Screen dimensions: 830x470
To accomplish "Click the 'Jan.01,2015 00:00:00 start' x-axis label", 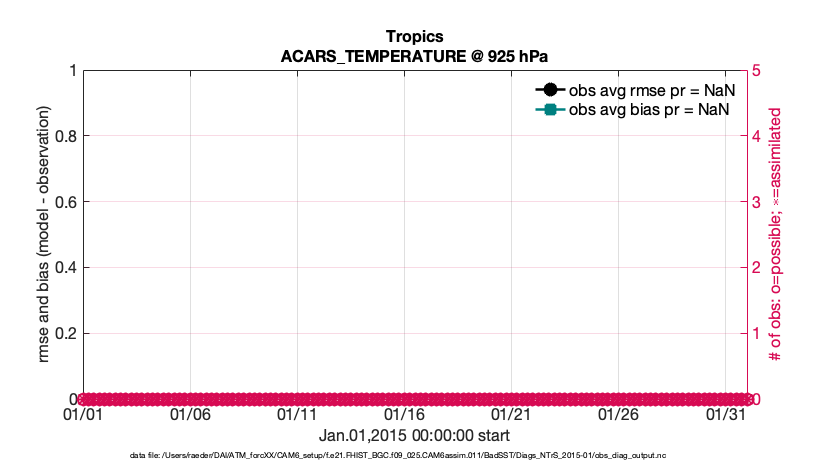I will 415,436.
